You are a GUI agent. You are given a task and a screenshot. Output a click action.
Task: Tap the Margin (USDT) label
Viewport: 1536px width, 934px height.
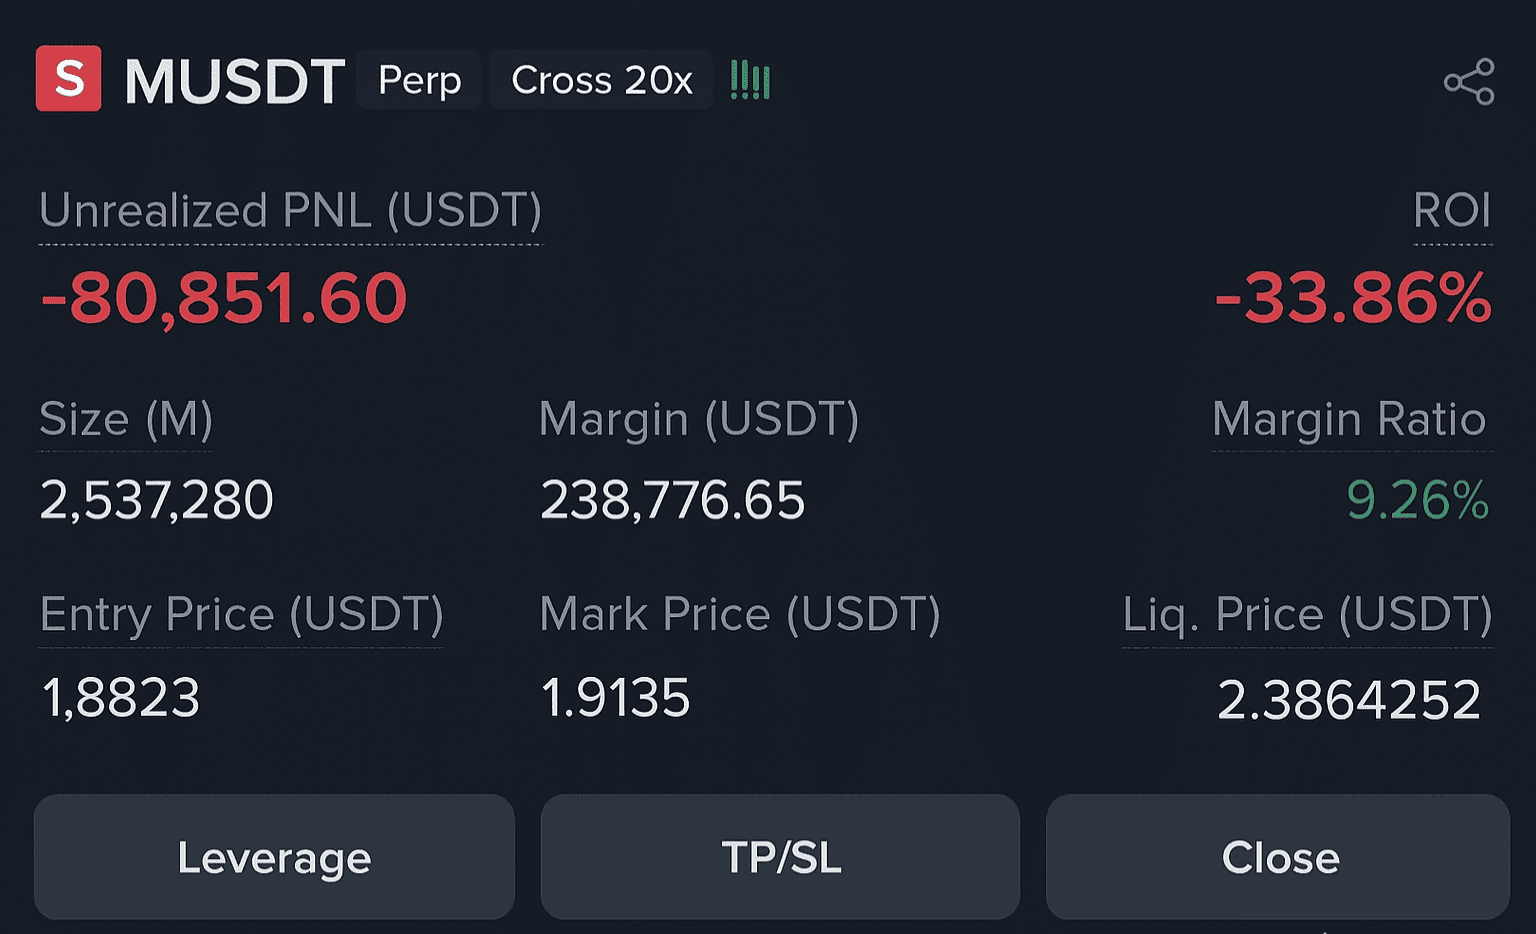(699, 419)
